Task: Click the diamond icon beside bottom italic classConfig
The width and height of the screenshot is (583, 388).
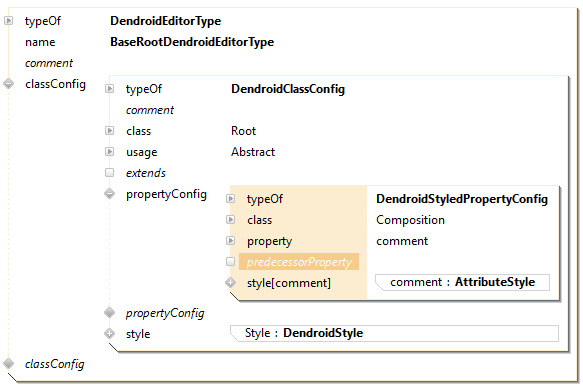Action: coord(9,363)
